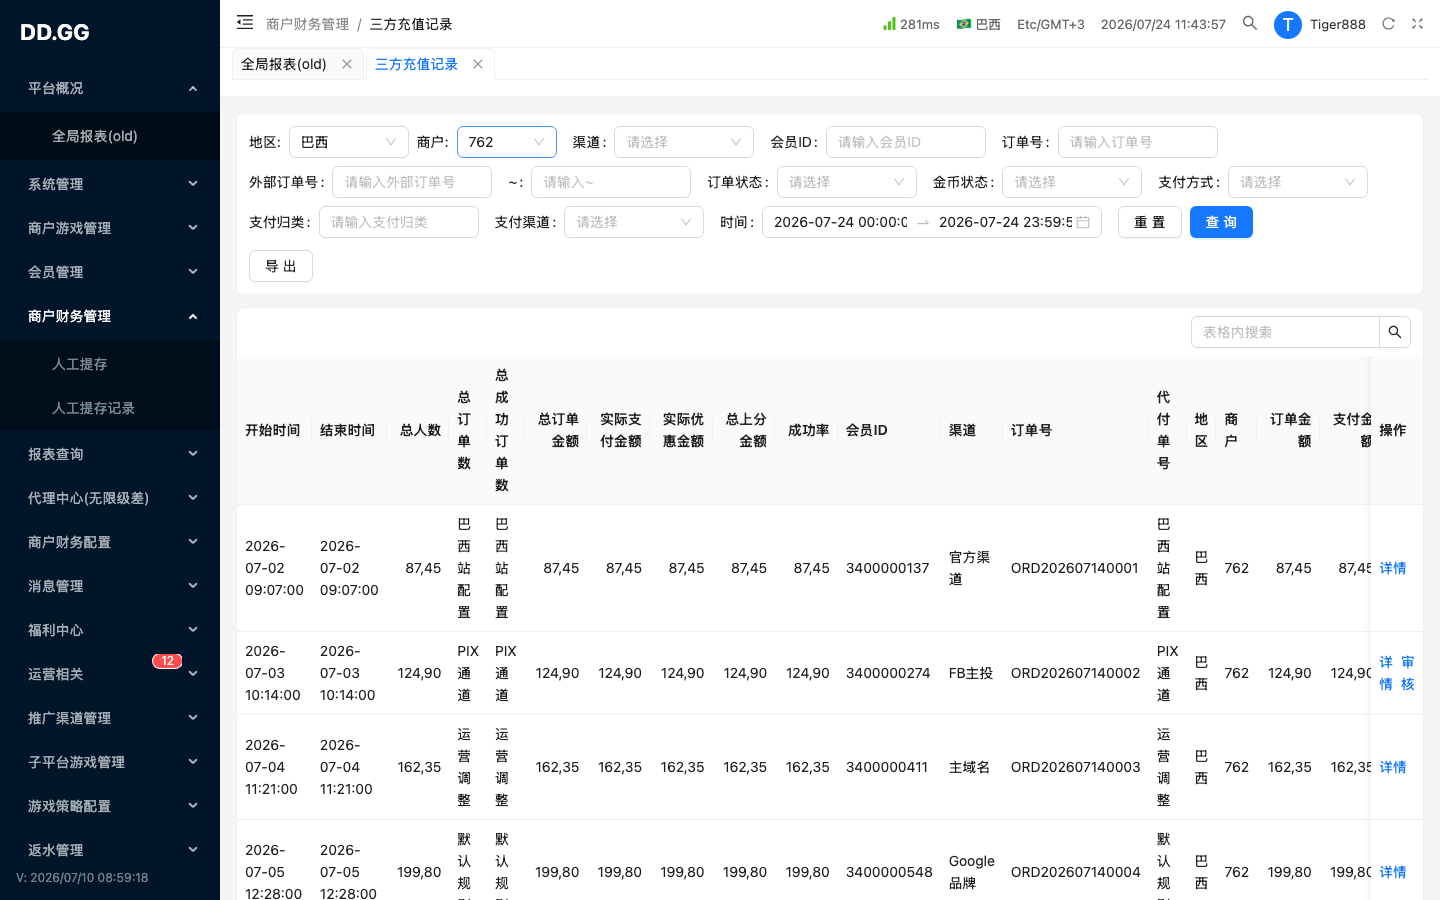Screen dimensions: 1440x900
Task: Click the 导出 button
Action: pyautogui.click(x=281, y=266)
